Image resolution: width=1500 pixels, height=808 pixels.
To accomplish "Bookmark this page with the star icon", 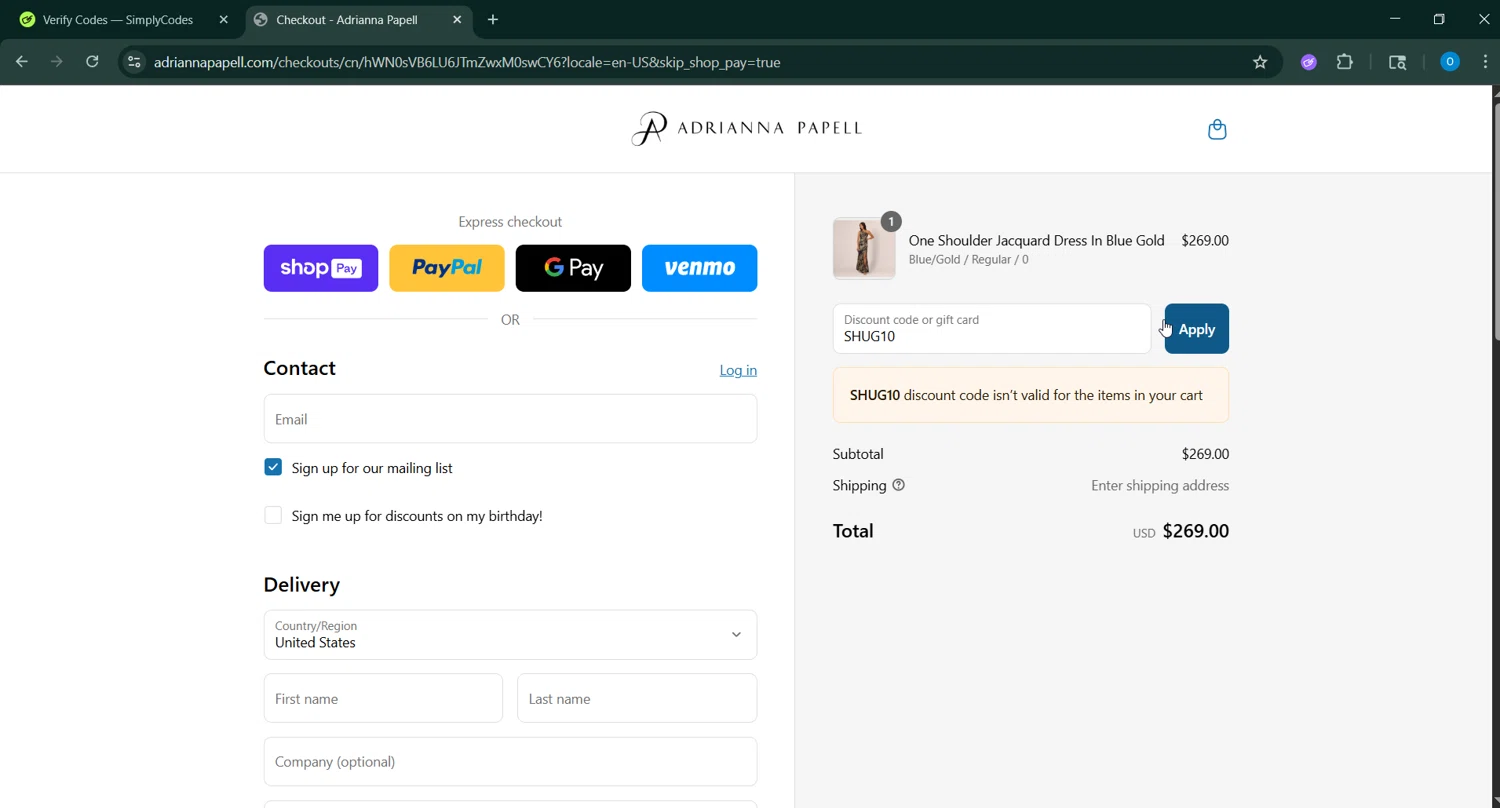I will [1260, 62].
